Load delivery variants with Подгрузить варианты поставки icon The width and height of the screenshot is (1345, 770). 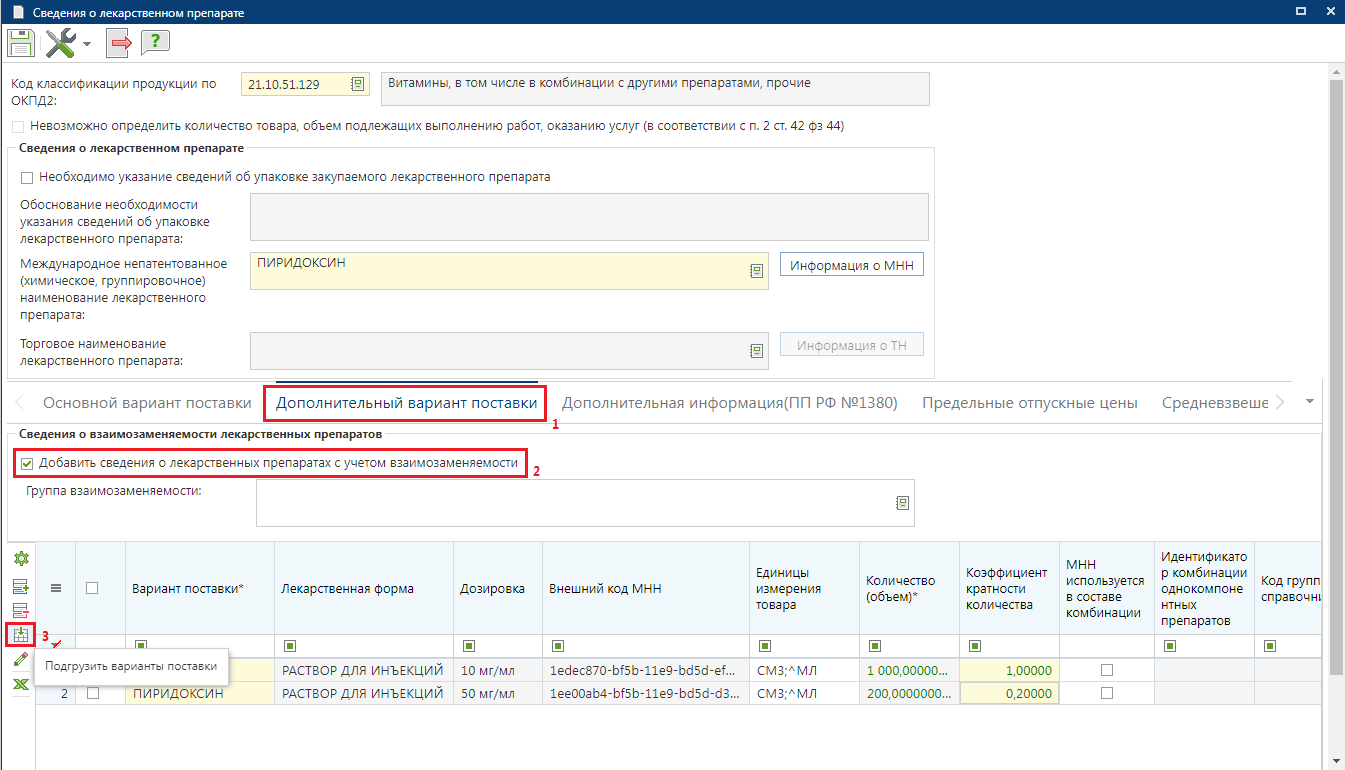(x=20, y=635)
